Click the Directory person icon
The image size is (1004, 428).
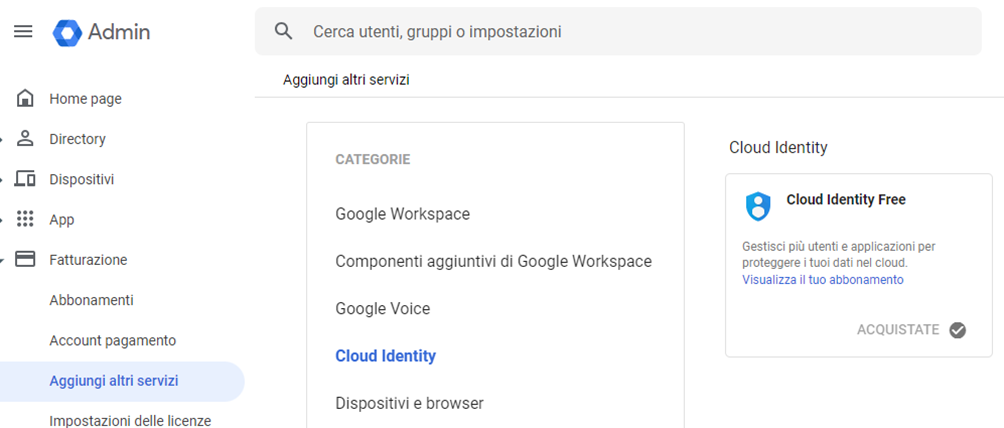click(25, 138)
